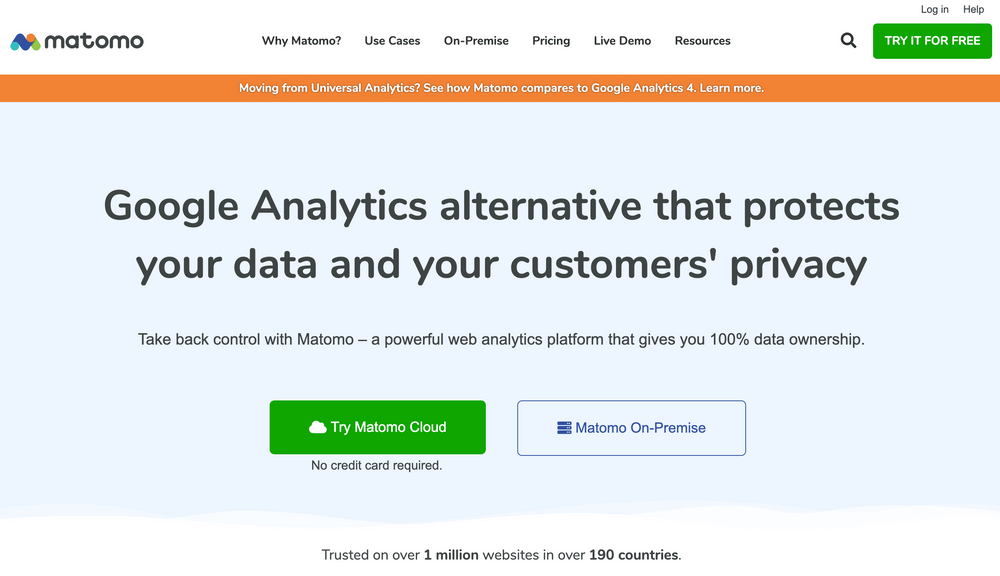Follow the Learn more banner link
This screenshot has height=576, width=1000.
pos(733,88)
